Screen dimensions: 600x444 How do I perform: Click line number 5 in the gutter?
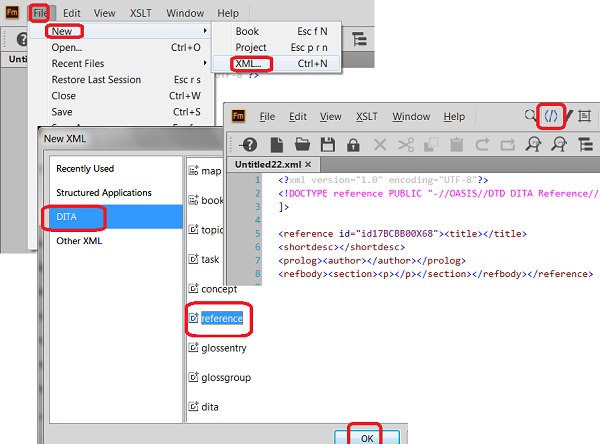pos(258,233)
